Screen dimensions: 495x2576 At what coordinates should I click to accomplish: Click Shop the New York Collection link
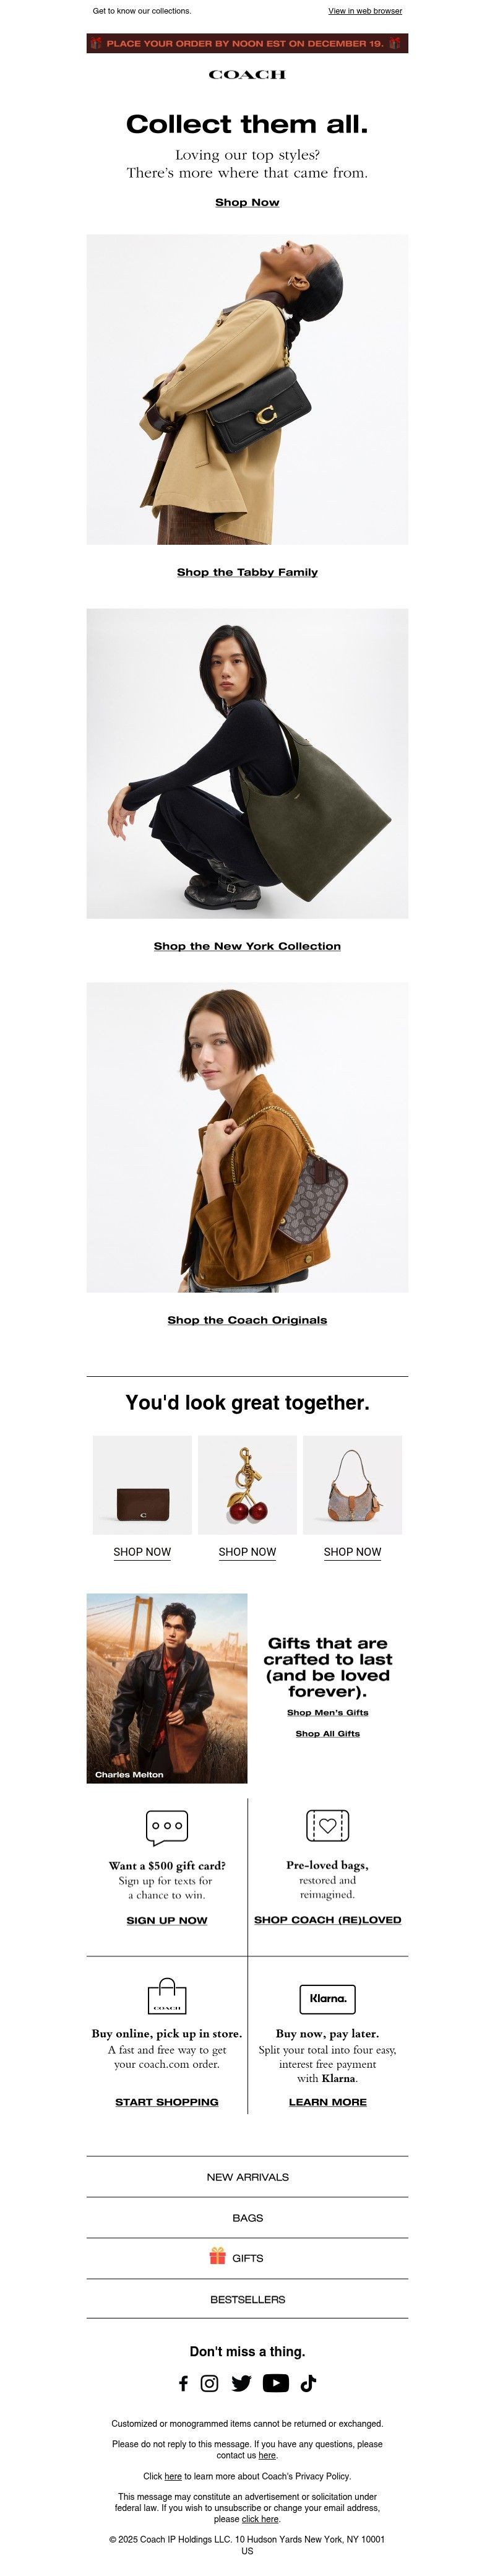(x=247, y=946)
